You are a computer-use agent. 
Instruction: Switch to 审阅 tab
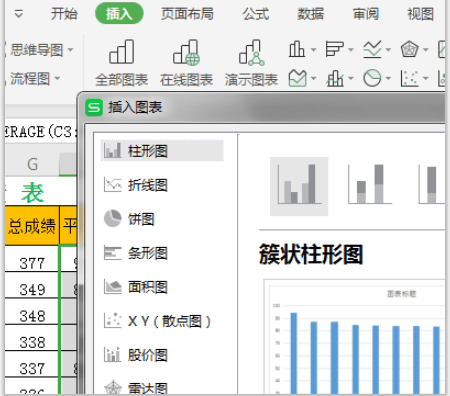click(x=366, y=14)
